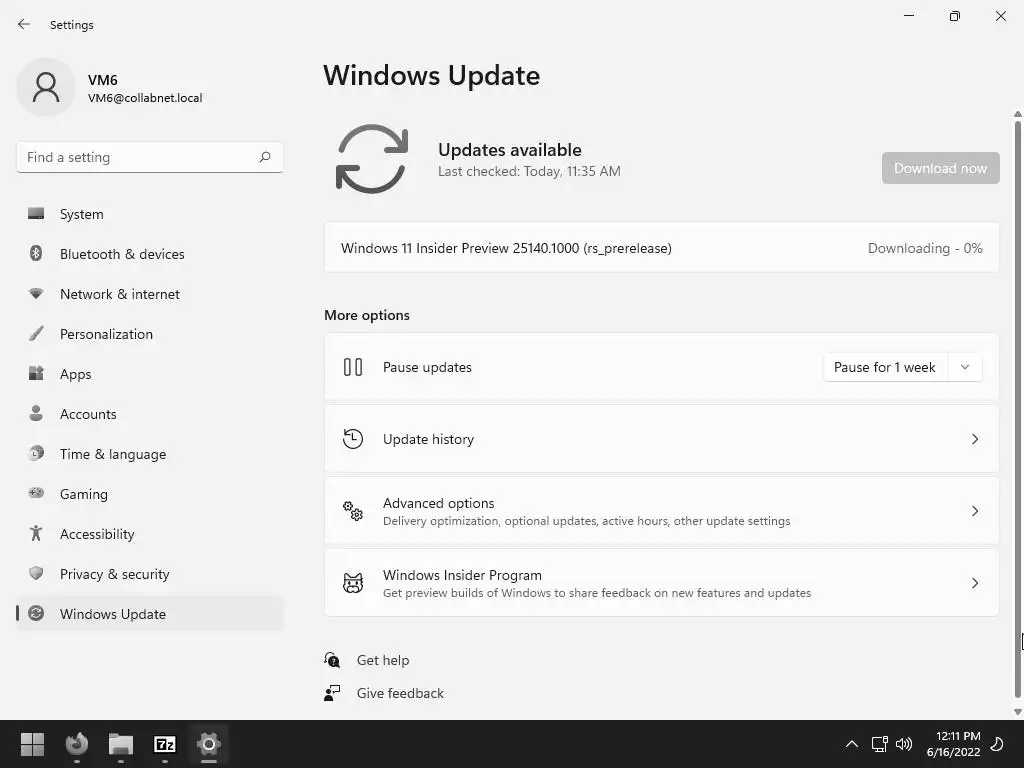Click the Windows Insider Program cat icon
This screenshot has height=768, width=1024.
pos(353,583)
